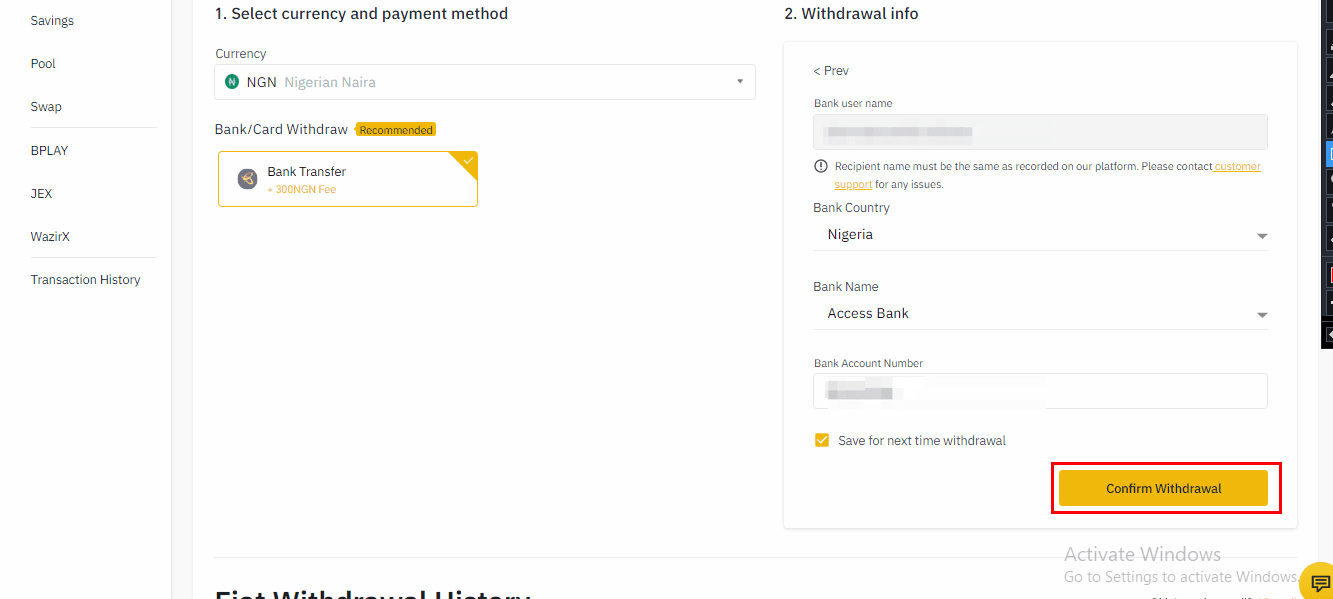This screenshot has height=599, width=1333.
Task: Open the Bank Country dropdown
Action: click(x=1040, y=235)
